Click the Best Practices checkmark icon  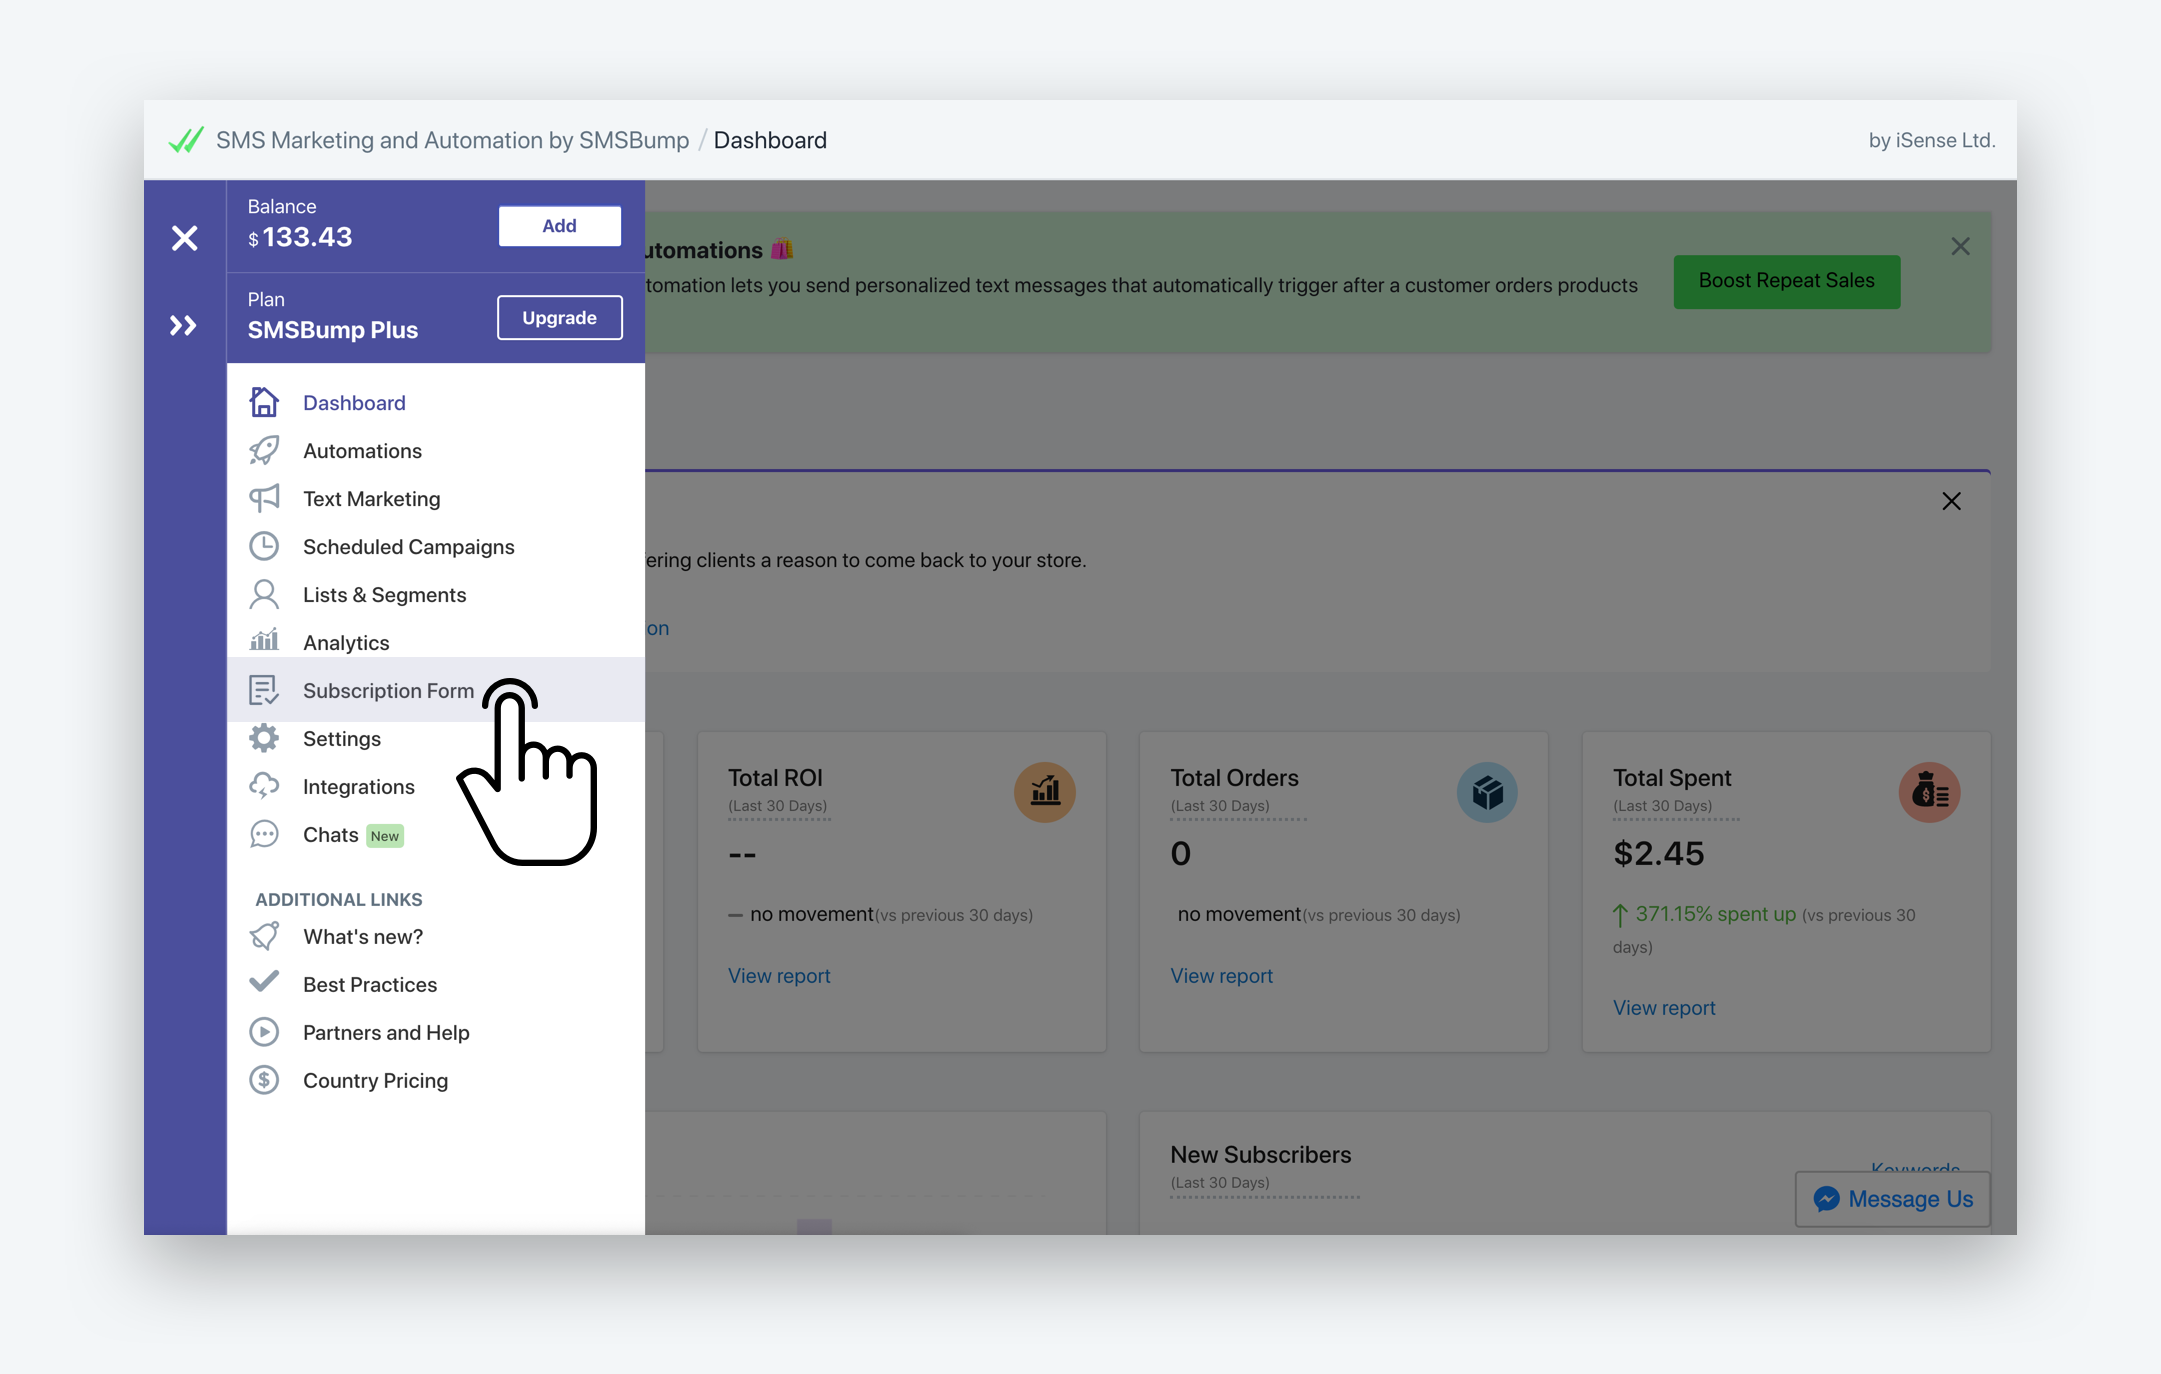pos(264,982)
